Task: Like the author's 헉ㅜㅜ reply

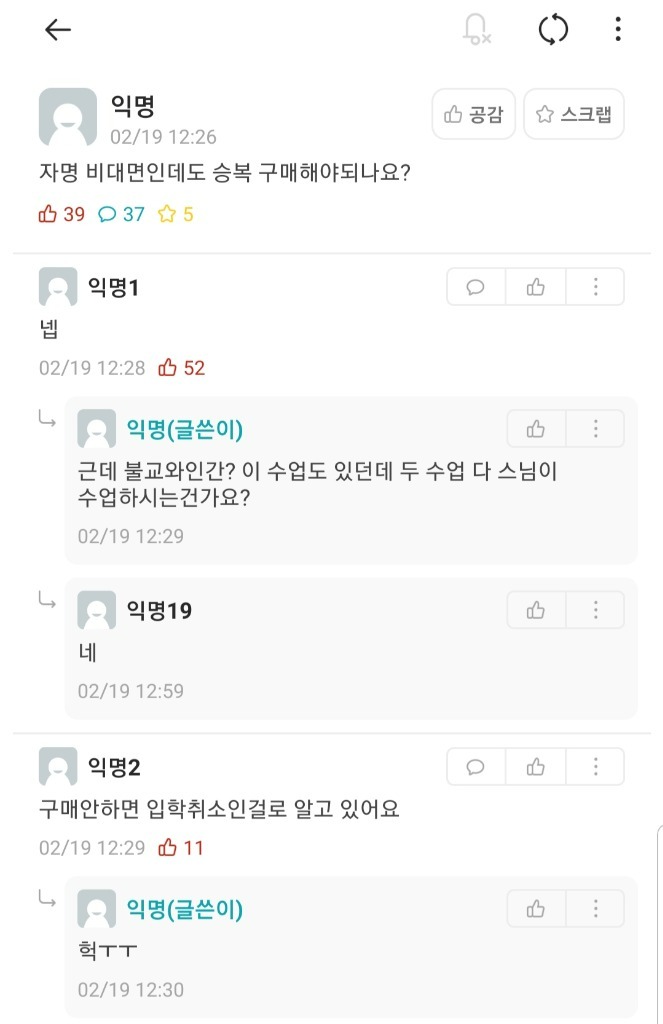Action: [x=536, y=908]
